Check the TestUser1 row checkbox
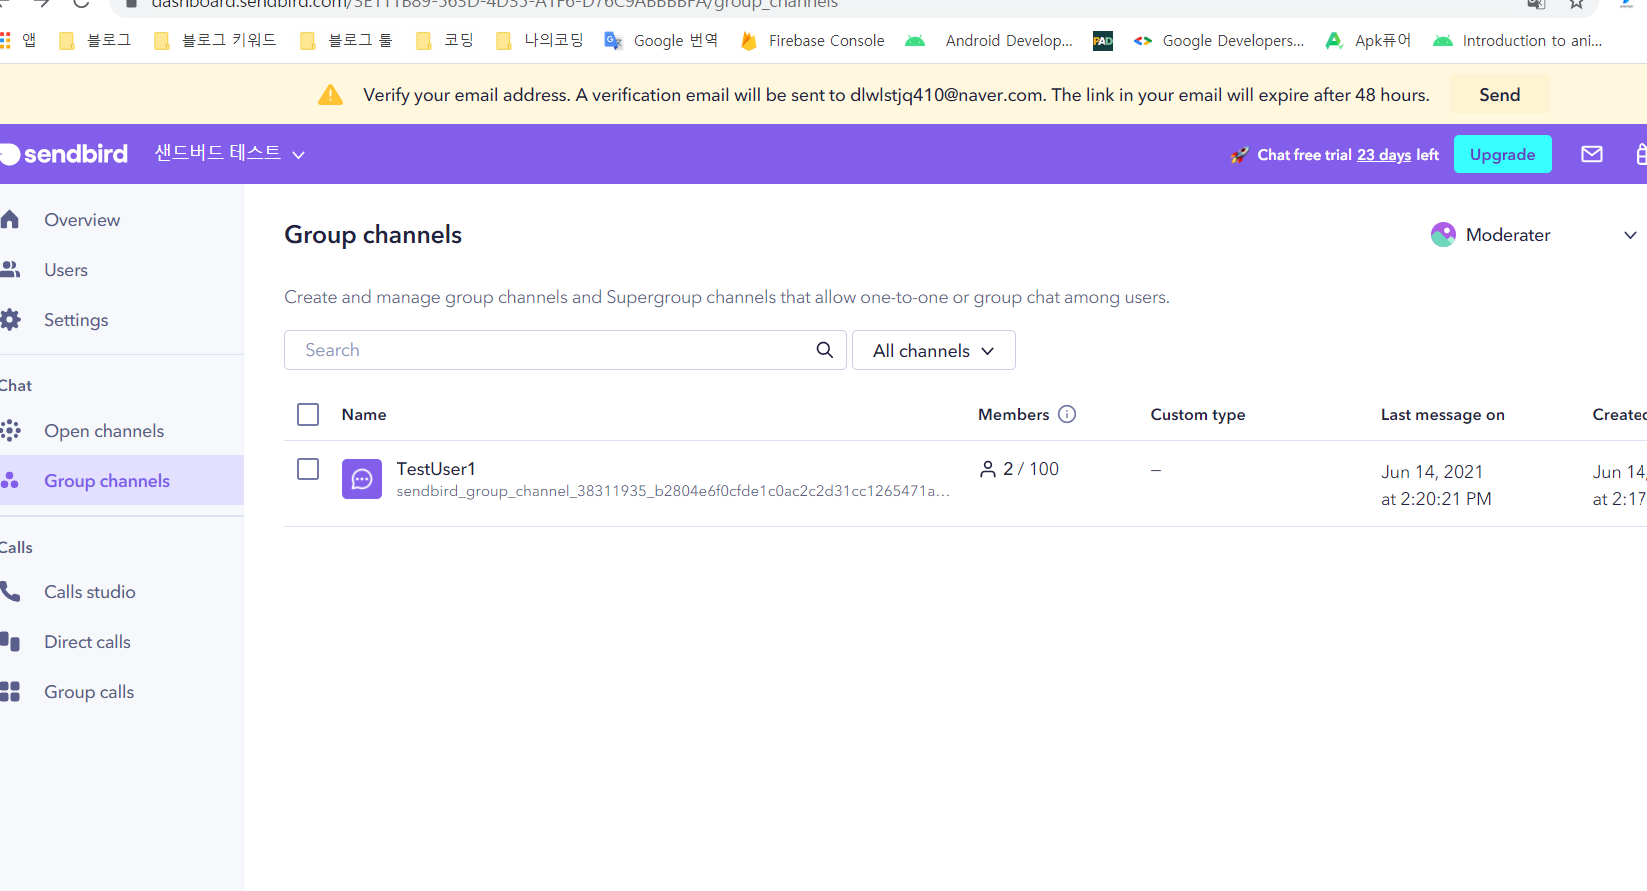1647x891 pixels. click(x=308, y=469)
